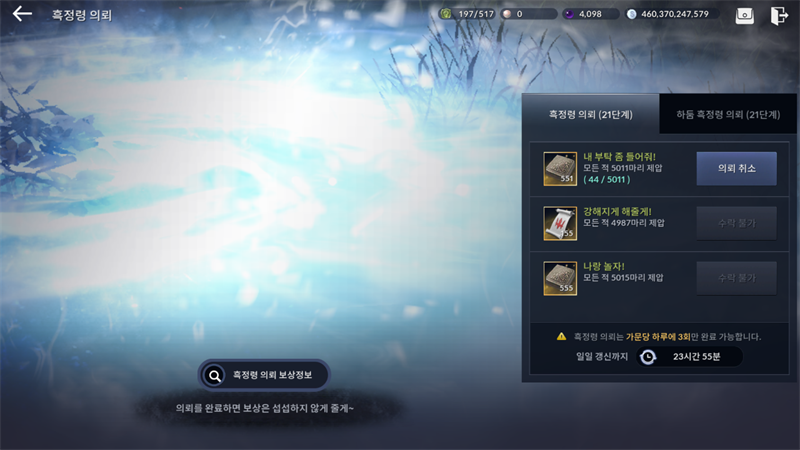Click the purple black pearl icon 4,098
Screen dimensions: 800x450
click(569, 14)
